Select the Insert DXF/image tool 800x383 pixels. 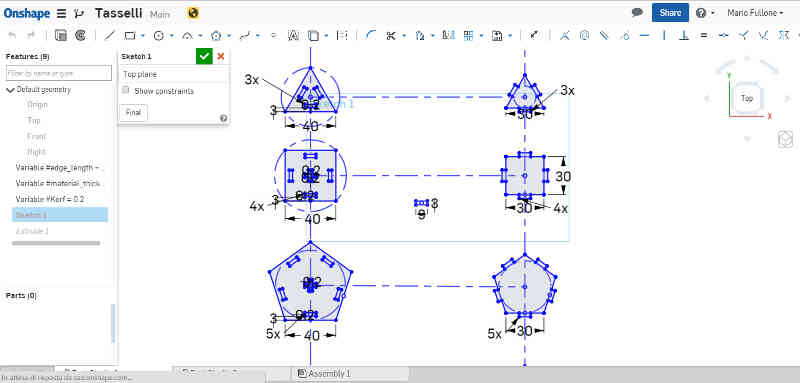[x=497, y=35]
